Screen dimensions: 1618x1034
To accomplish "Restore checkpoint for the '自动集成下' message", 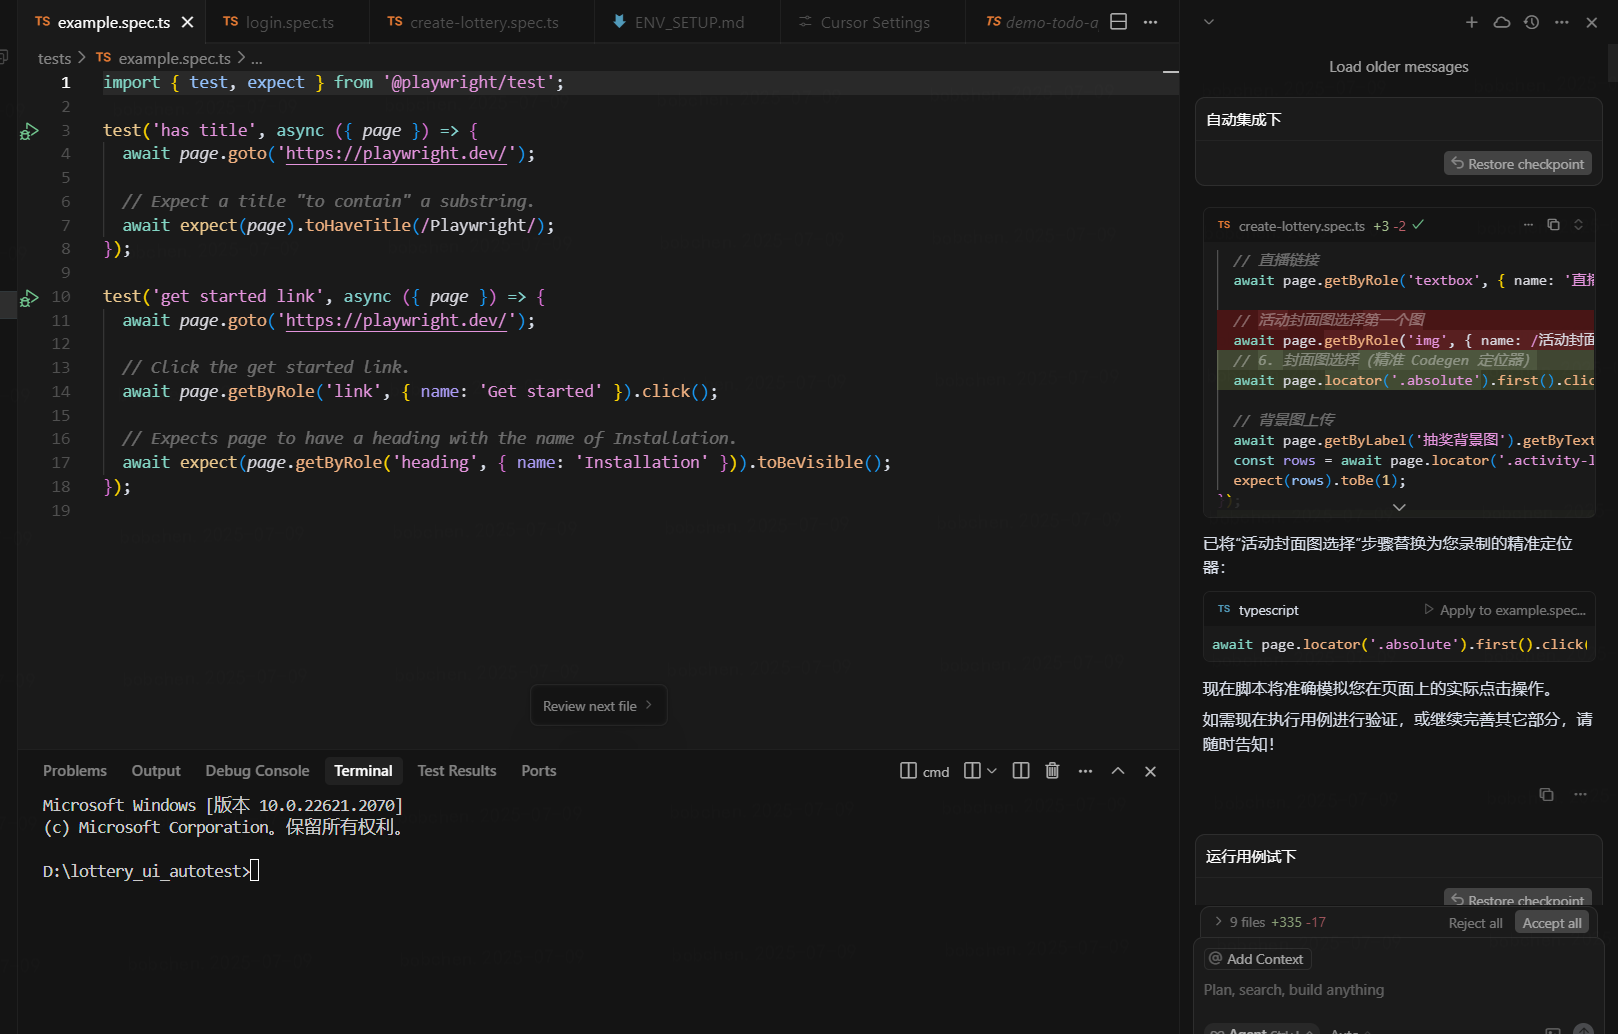I will point(1517,164).
